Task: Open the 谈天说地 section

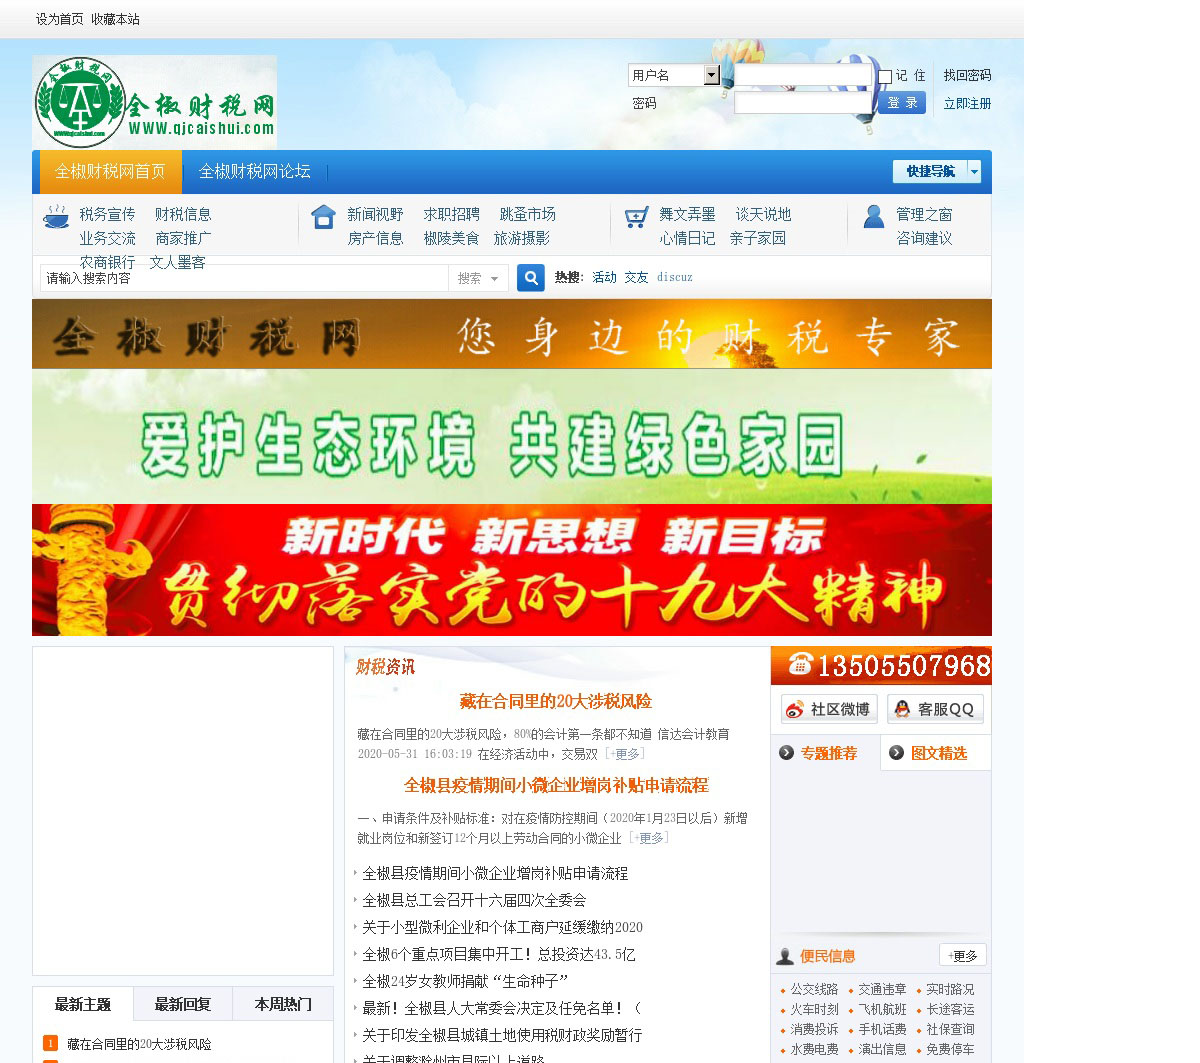Action: pyautogui.click(x=763, y=214)
